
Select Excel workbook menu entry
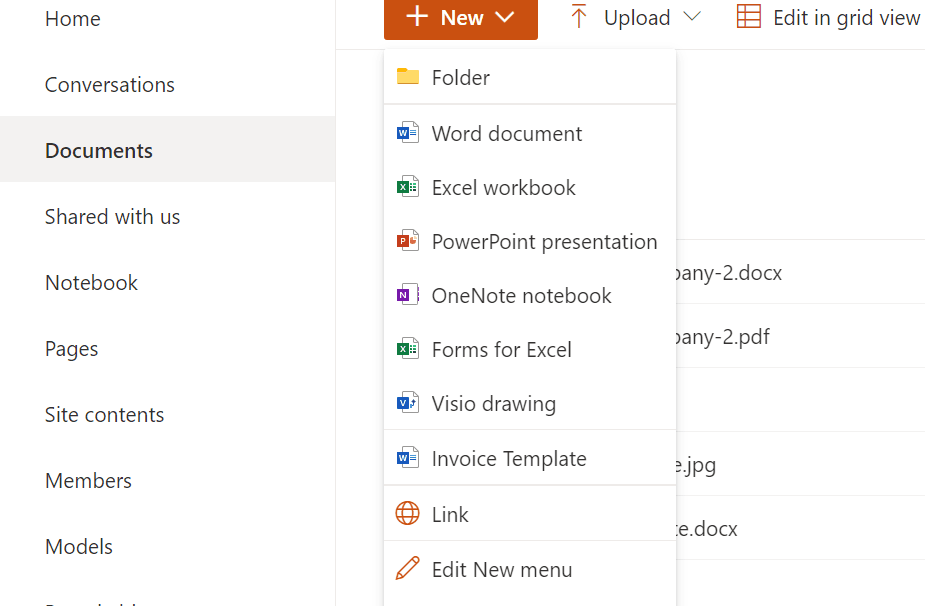(530, 188)
